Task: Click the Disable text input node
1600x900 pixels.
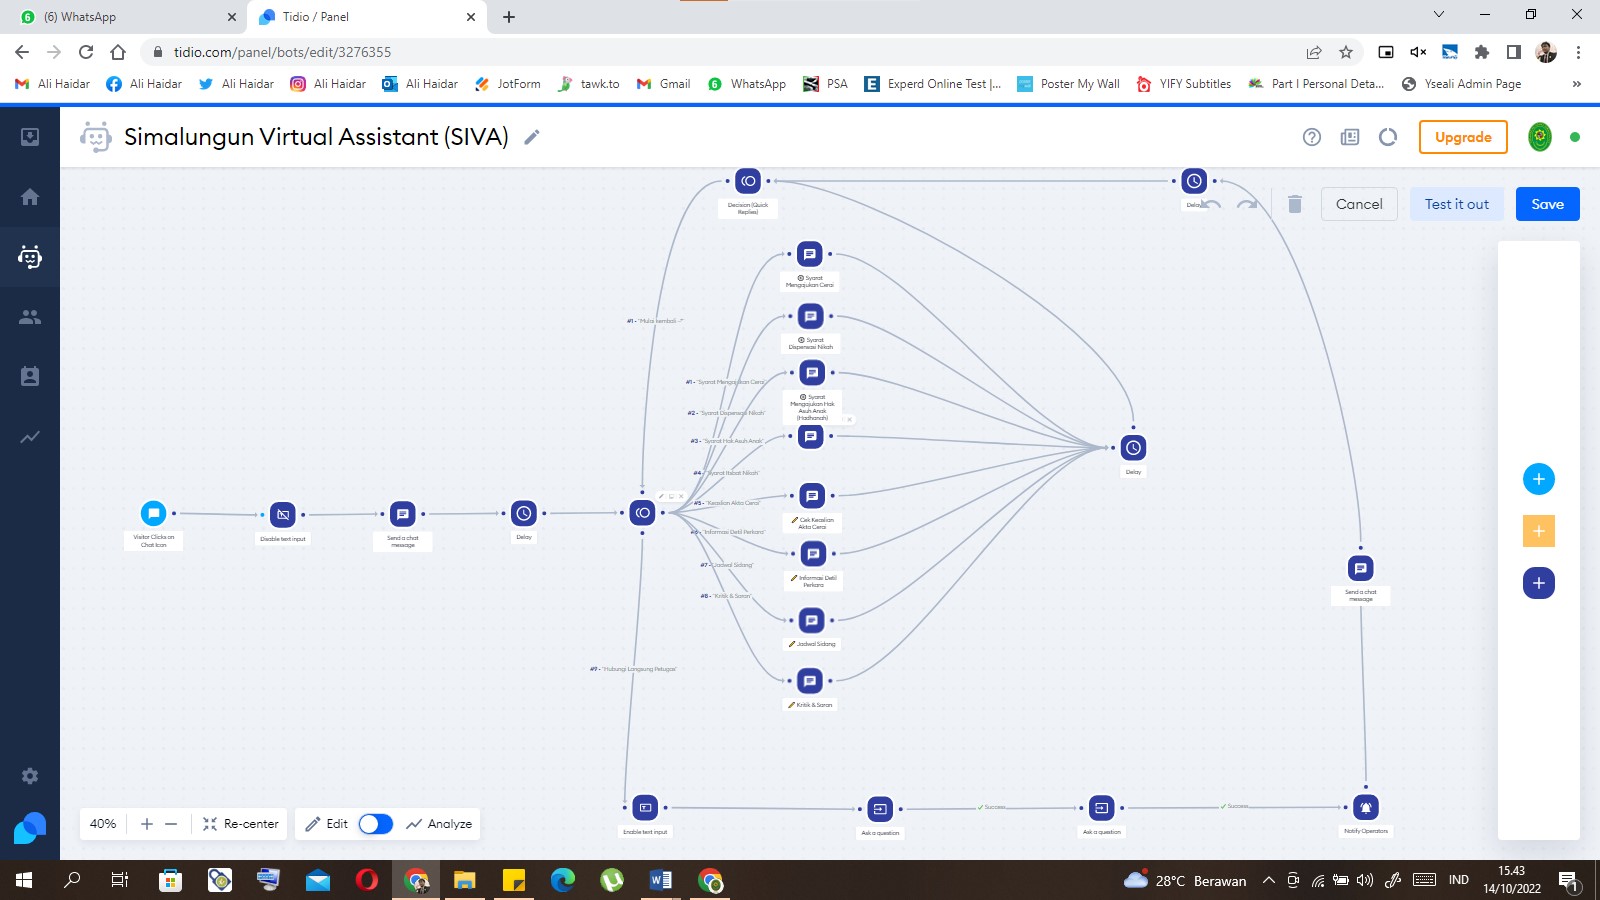Action: (x=283, y=514)
